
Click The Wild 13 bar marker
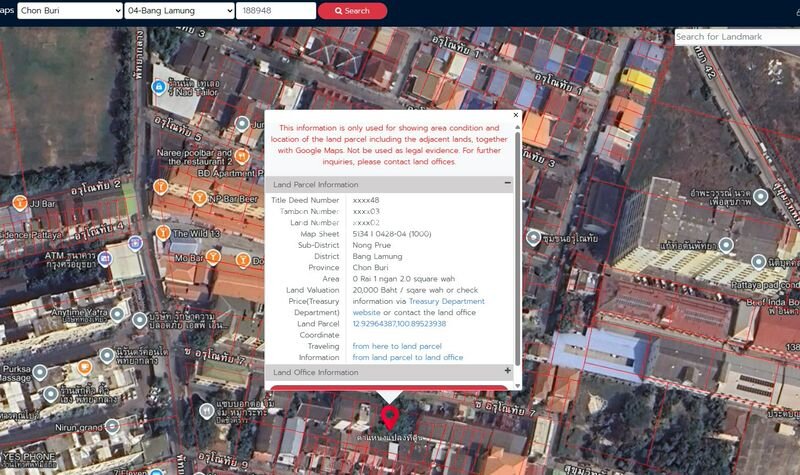(163, 233)
